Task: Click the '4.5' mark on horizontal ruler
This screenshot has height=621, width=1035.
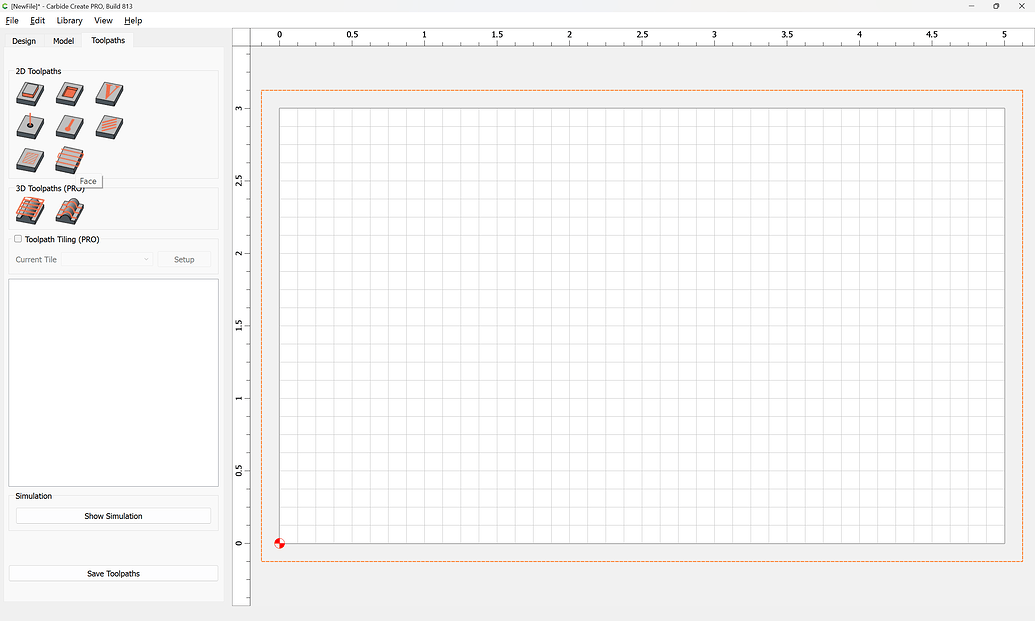Action: pyautogui.click(x=931, y=34)
